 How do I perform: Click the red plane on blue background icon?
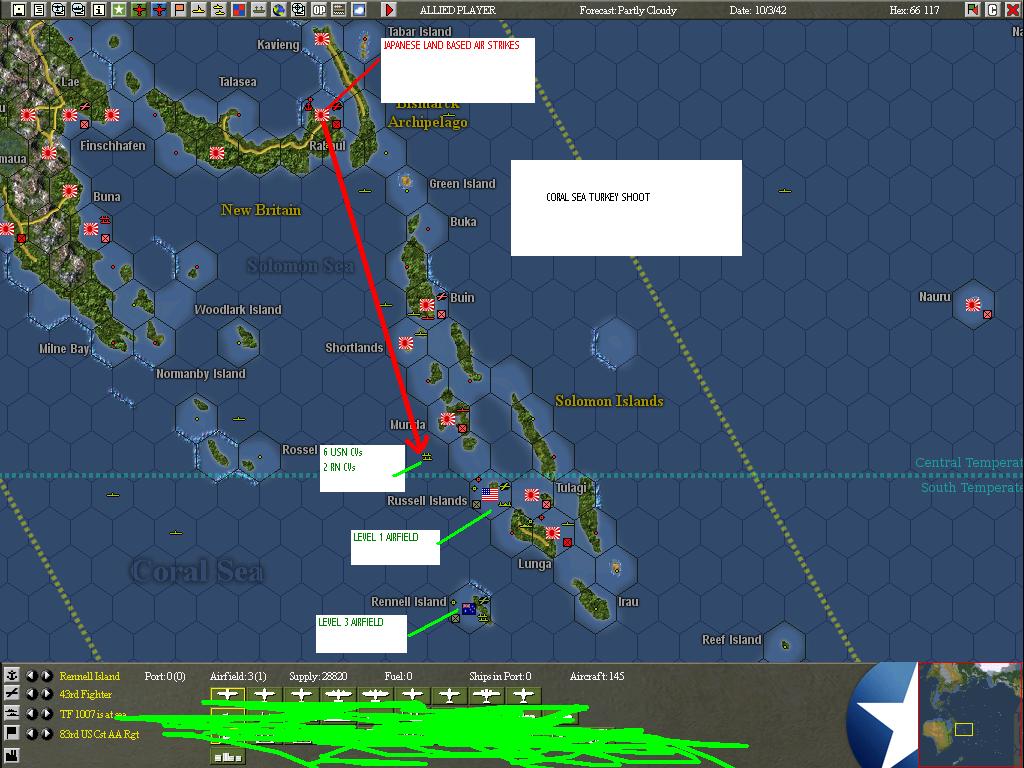click(159, 9)
